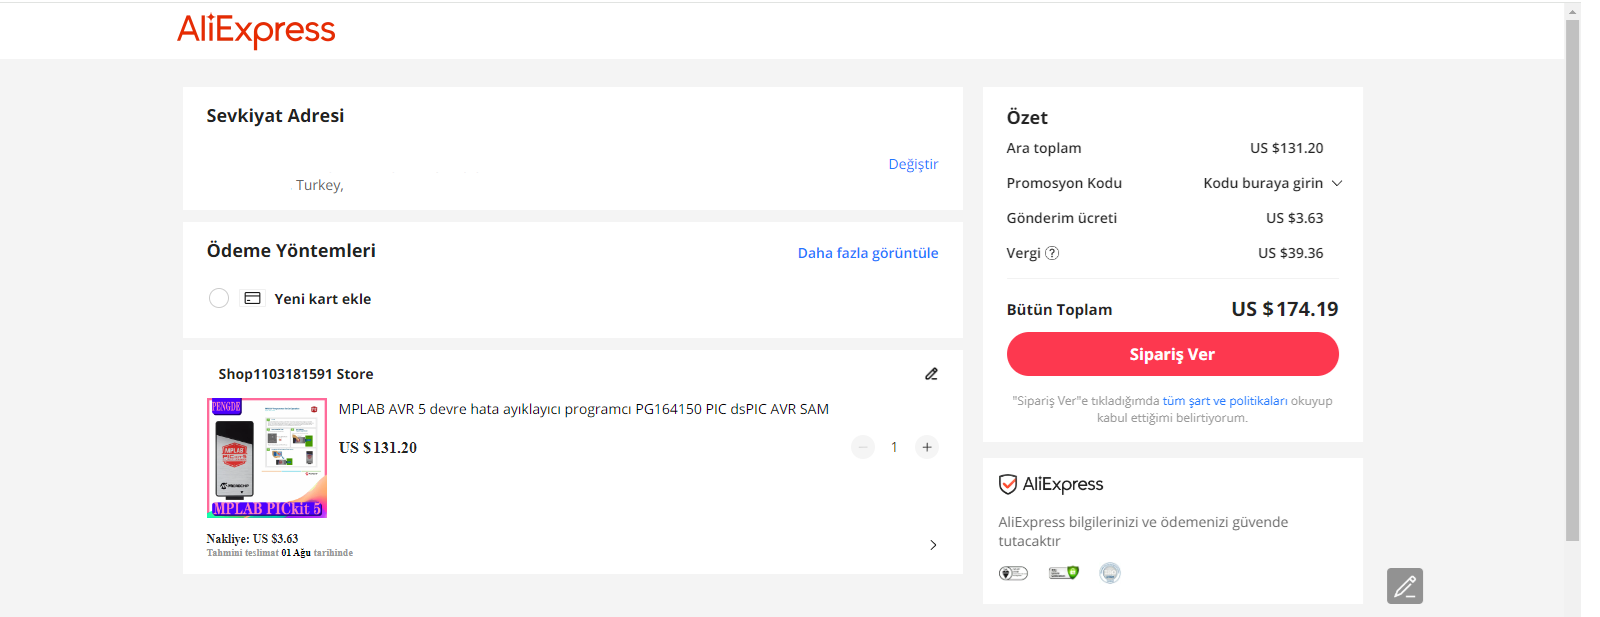Select the Yeni kart ekle radio button
Screen dimensions: 1600x617
[x=219, y=298]
